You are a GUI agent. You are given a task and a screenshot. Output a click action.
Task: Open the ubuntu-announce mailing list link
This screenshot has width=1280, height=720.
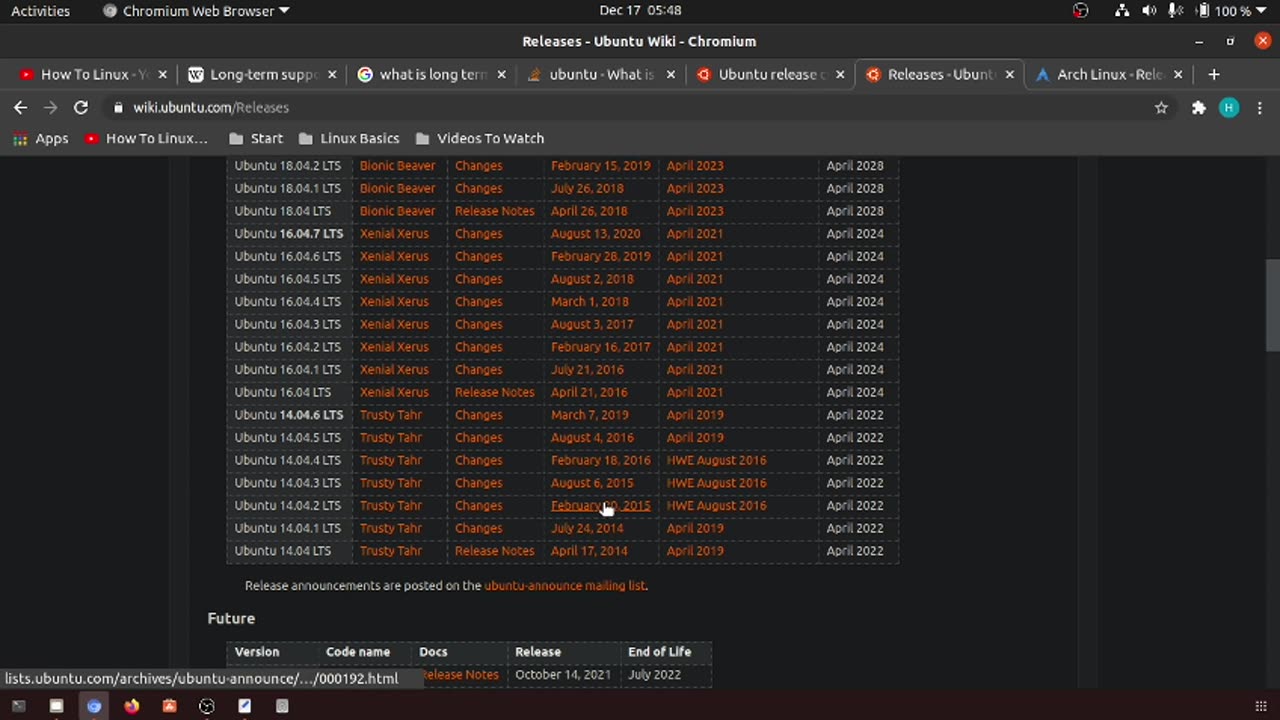click(x=565, y=586)
